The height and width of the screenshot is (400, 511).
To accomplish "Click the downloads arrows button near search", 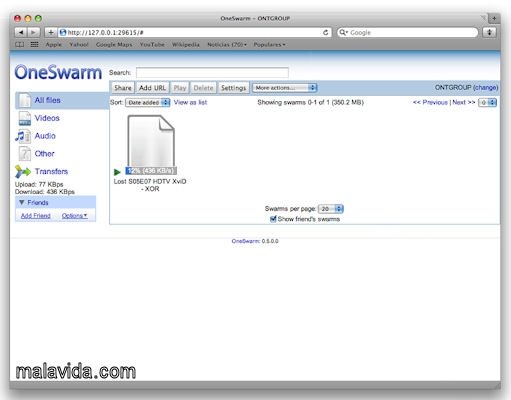I will (489, 32).
